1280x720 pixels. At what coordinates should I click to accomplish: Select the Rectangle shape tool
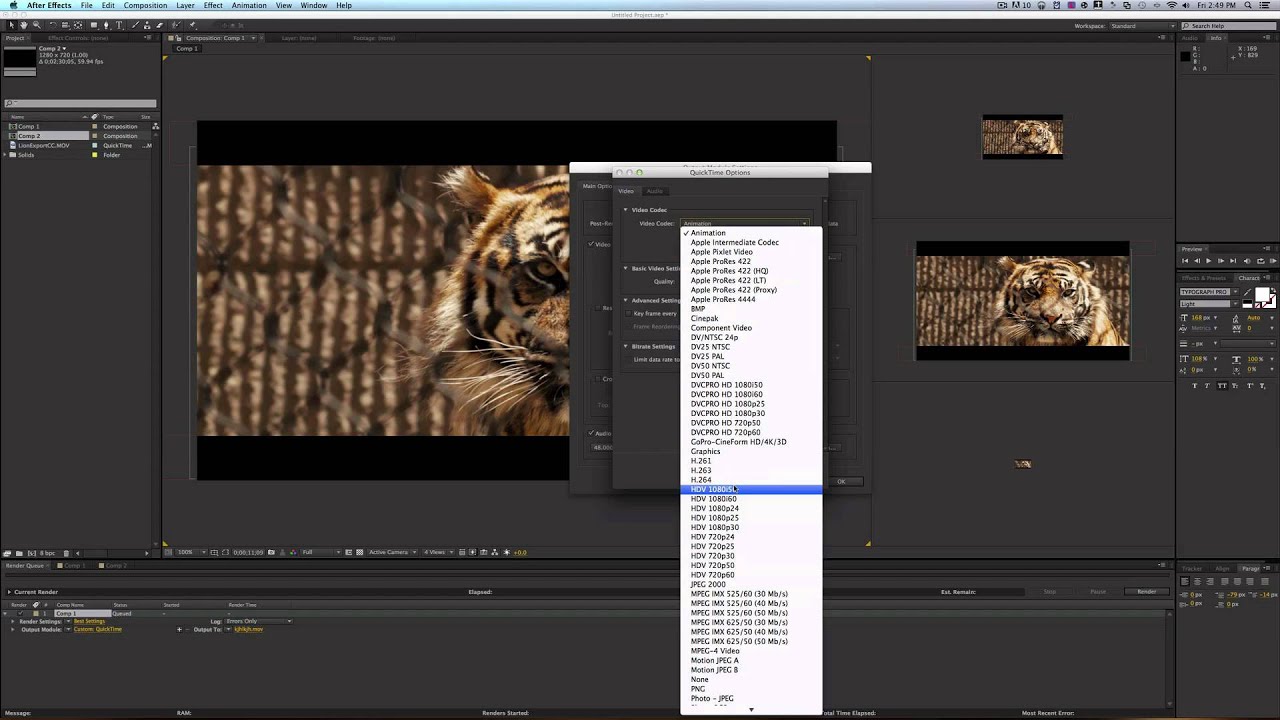pyautogui.click(x=94, y=25)
